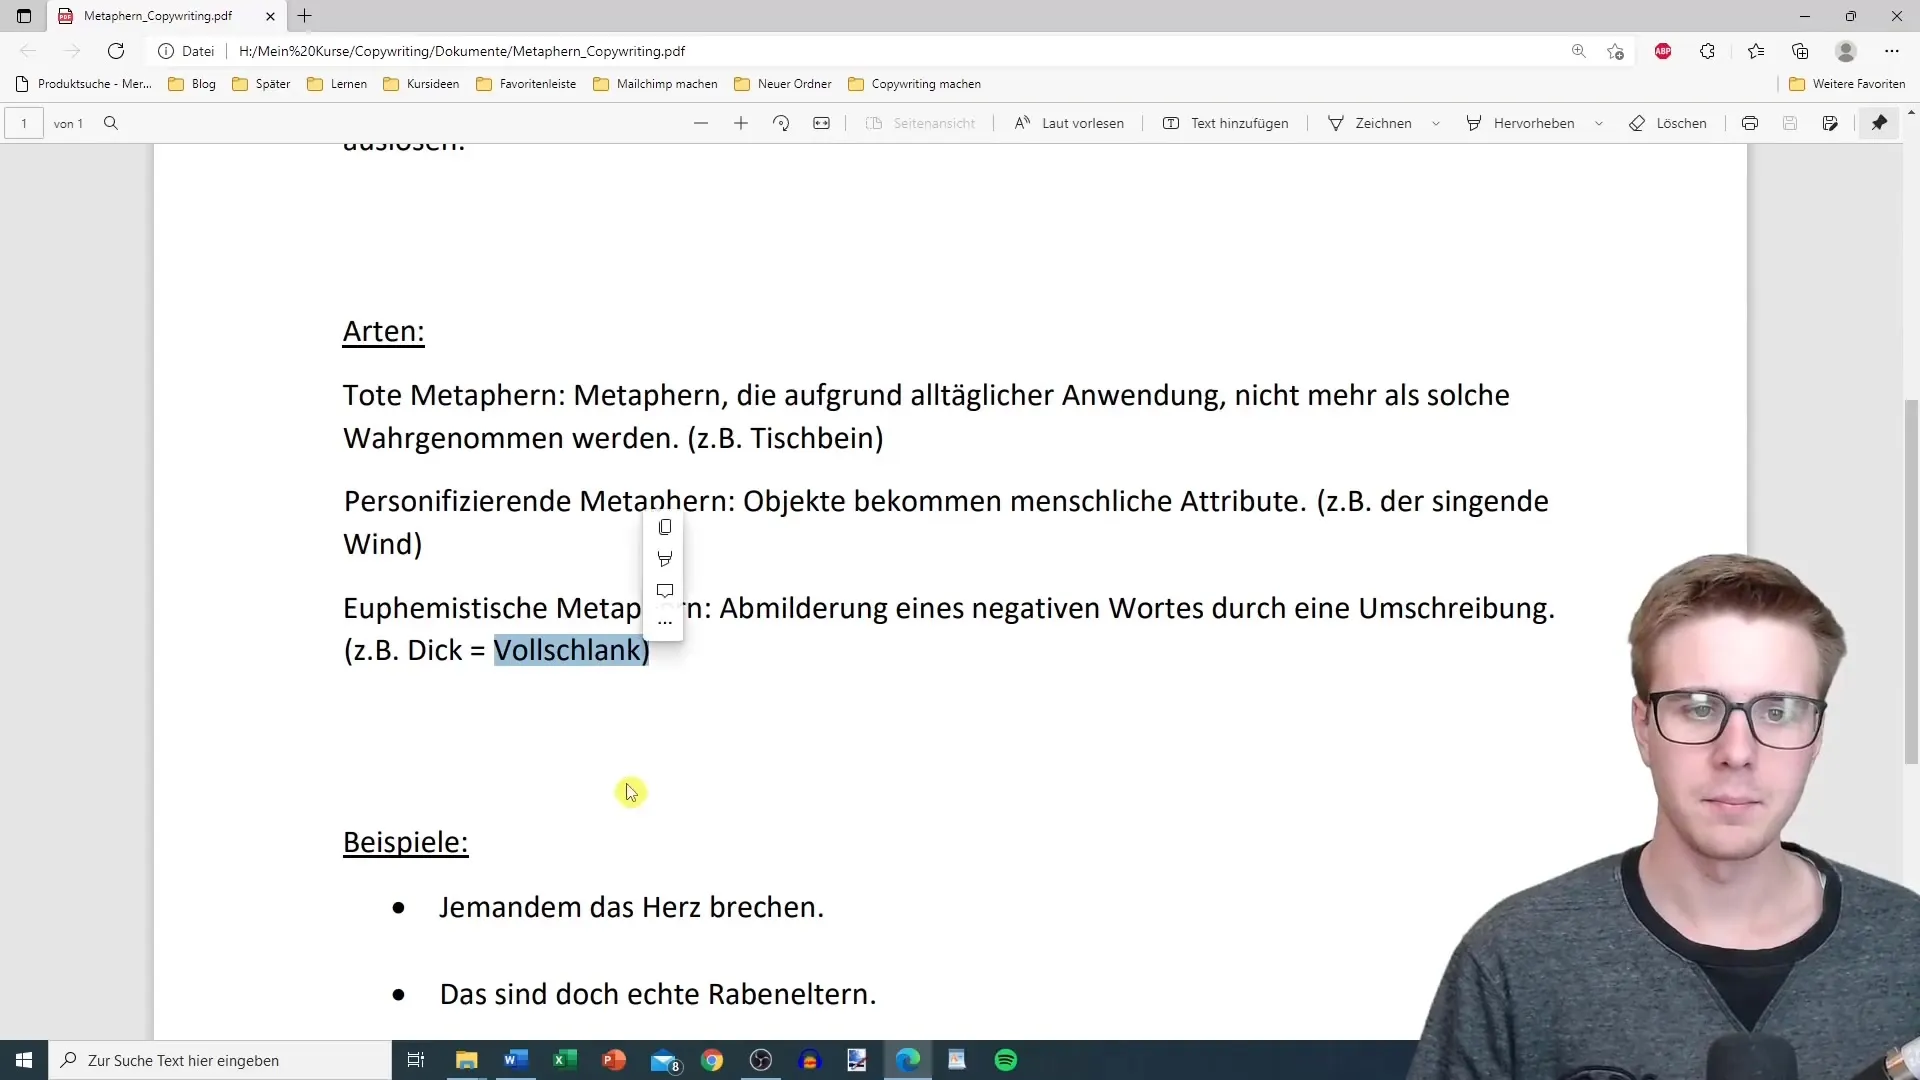Select the Löschen eraser tool
Screen dimensions: 1920x1080
1668,123
